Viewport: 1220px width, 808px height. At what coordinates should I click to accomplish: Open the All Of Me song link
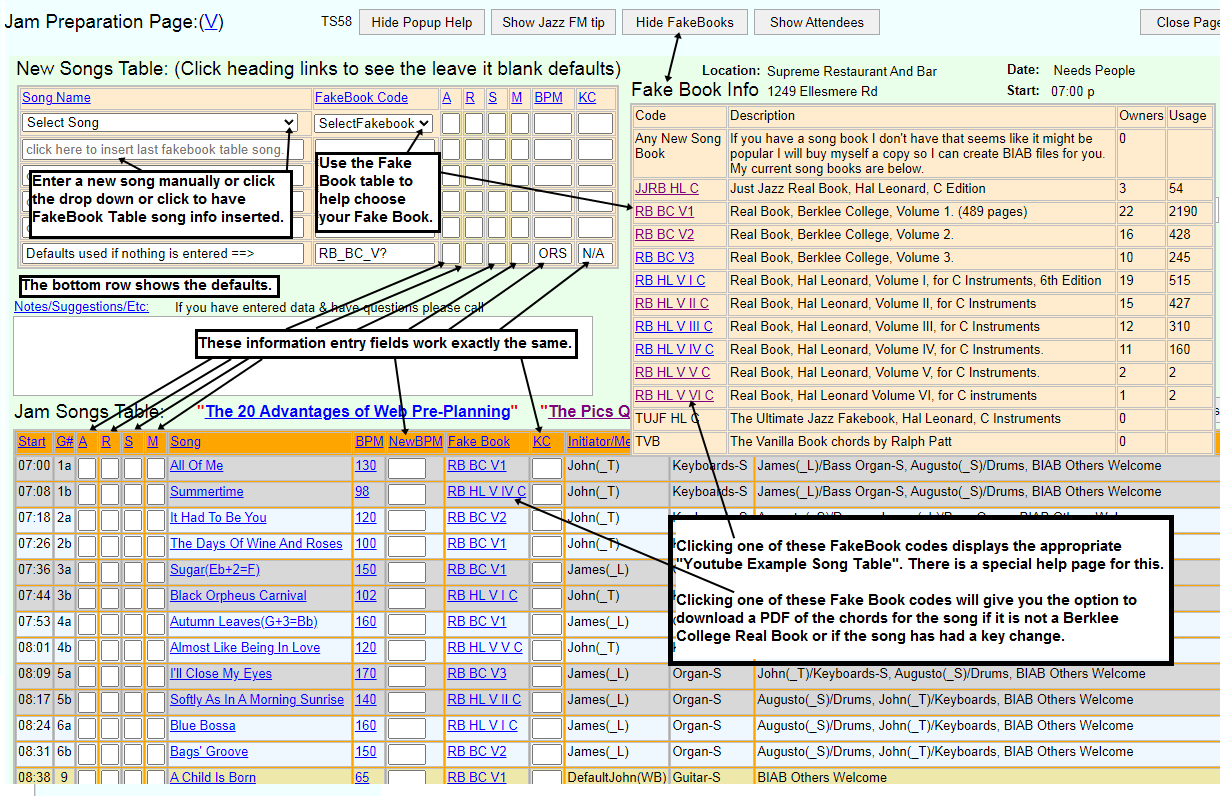[x=197, y=466]
